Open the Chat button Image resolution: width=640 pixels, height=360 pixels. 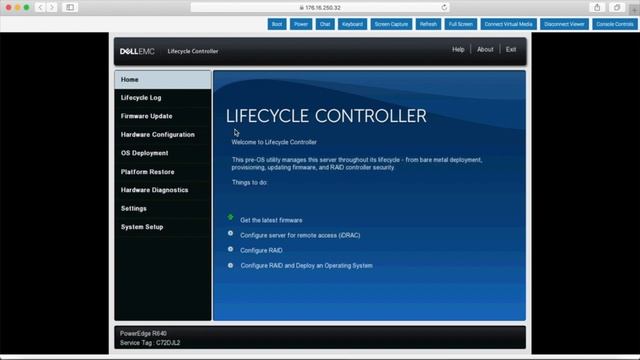tap(325, 24)
